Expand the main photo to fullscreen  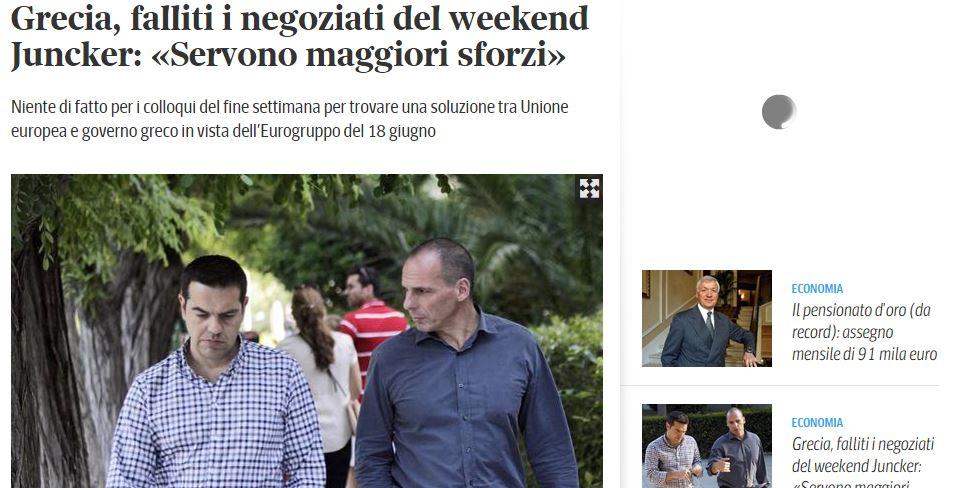pos(589,189)
